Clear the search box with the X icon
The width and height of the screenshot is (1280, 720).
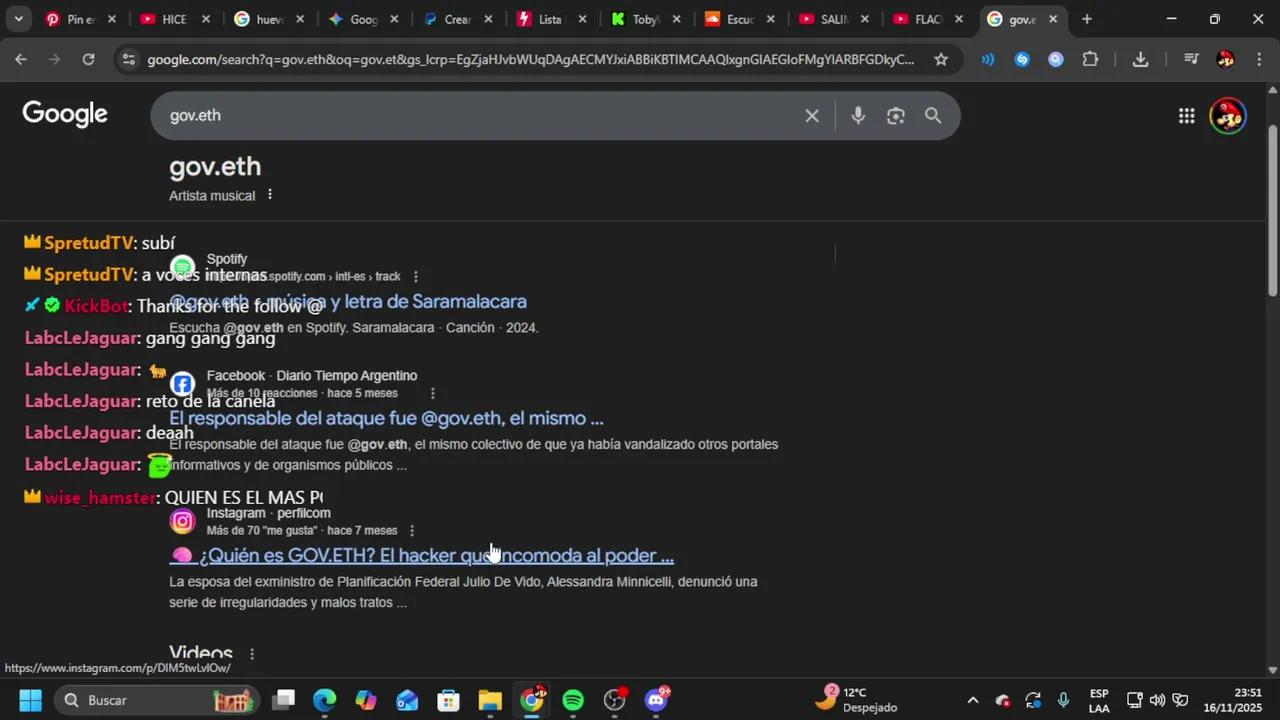pyautogui.click(x=812, y=116)
